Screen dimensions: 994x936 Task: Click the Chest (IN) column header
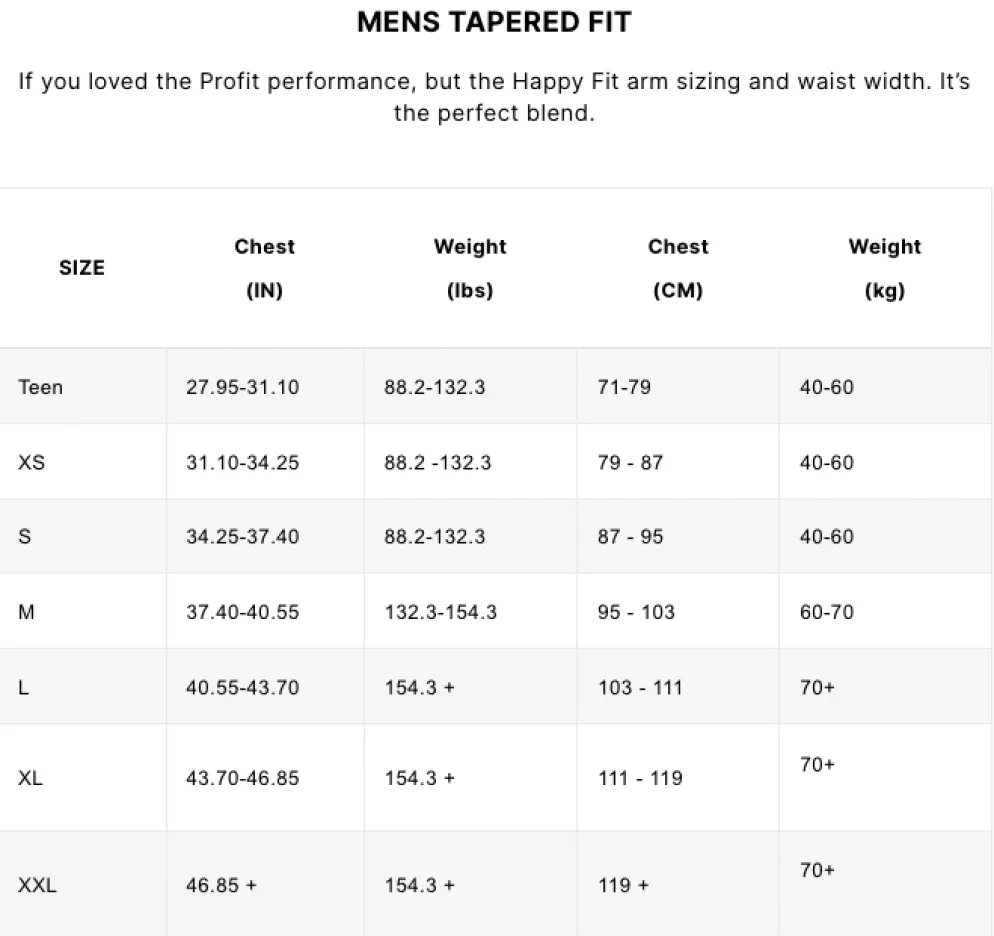click(x=264, y=268)
